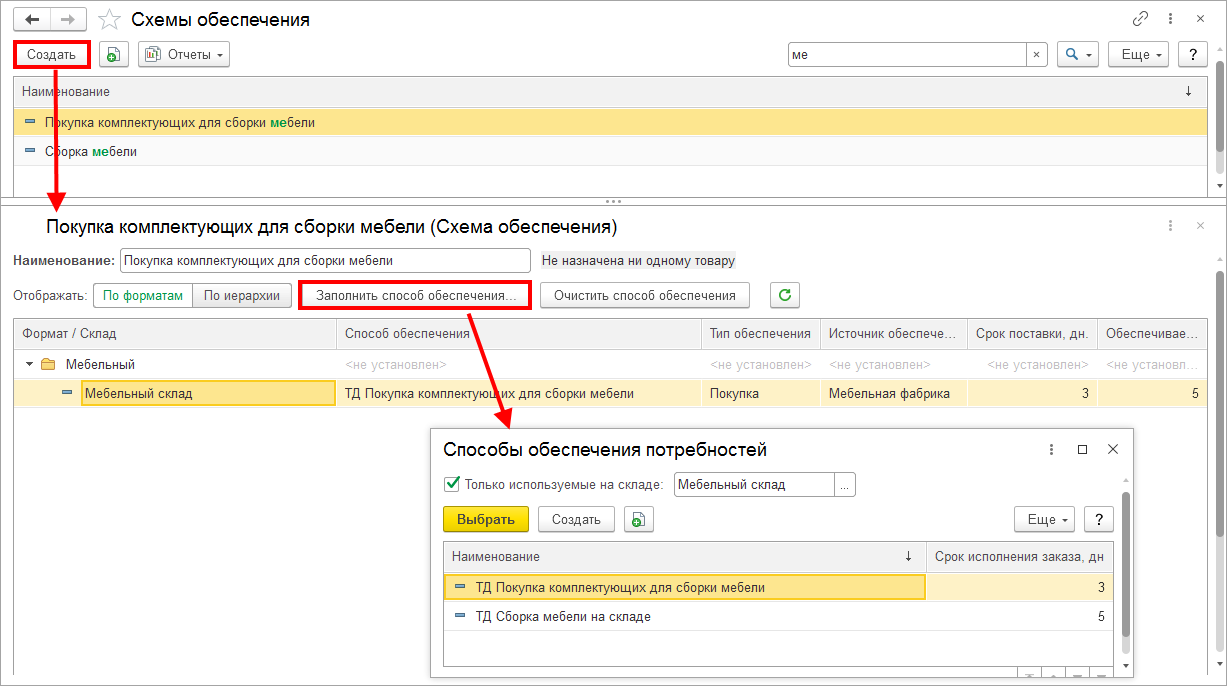This screenshot has height=686, width=1227.
Task: Open the top Еще menu
Action: click(1138, 55)
